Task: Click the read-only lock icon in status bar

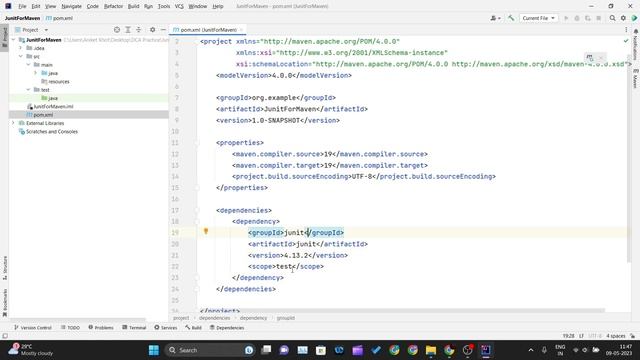Action: (632, 336)
